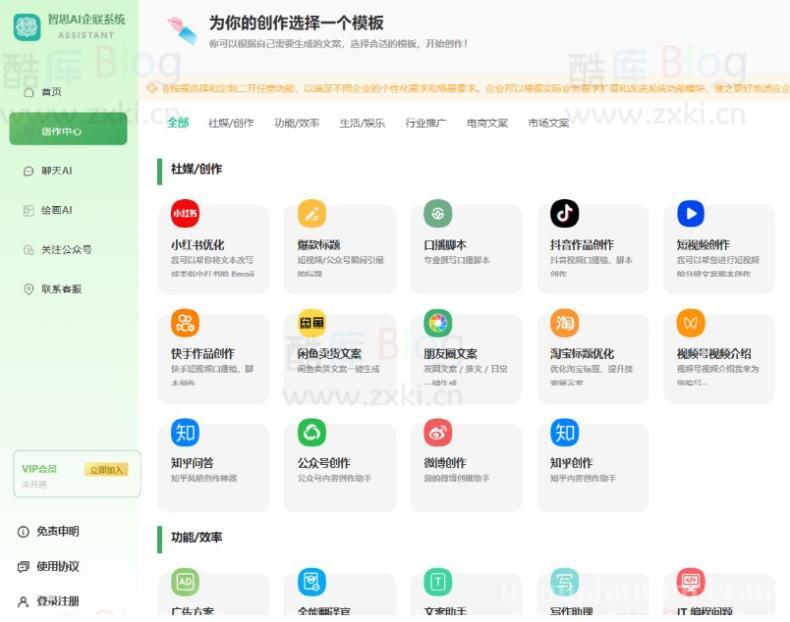
Task: Click the 短视频创作 card title
Action: click(703, 245)
